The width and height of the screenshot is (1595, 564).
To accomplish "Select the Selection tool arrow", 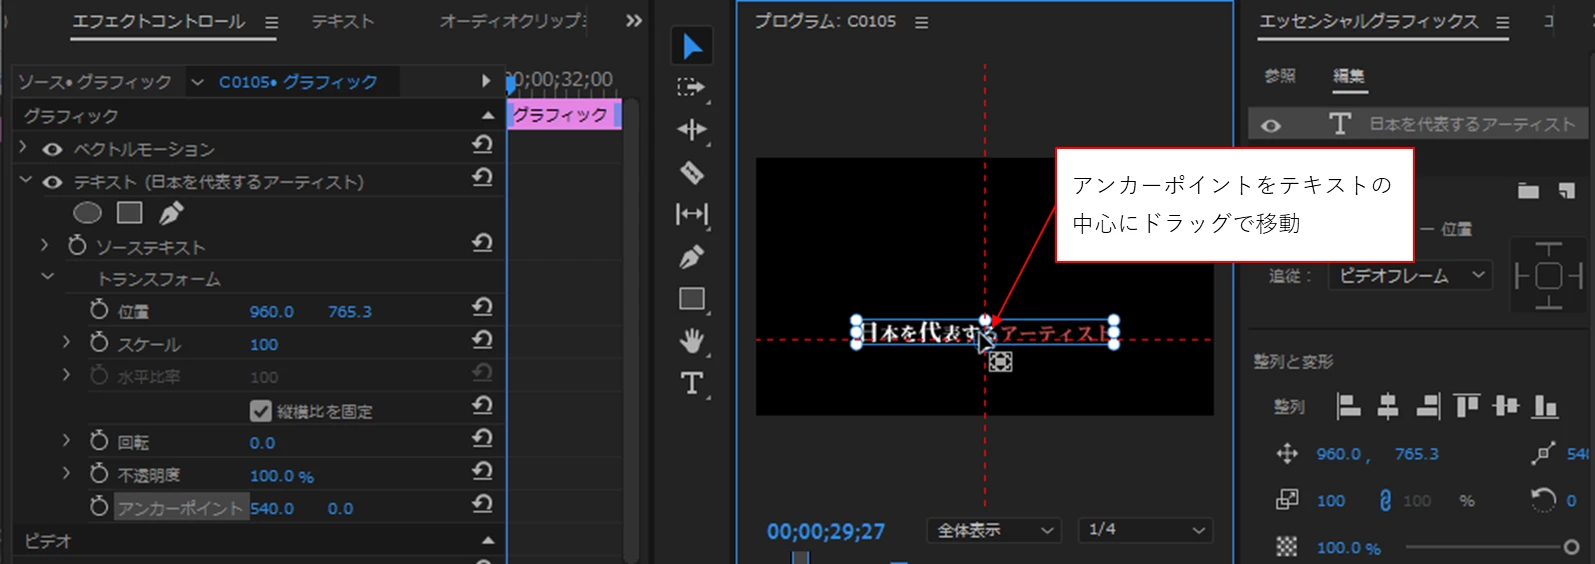I will pos(692,46).
